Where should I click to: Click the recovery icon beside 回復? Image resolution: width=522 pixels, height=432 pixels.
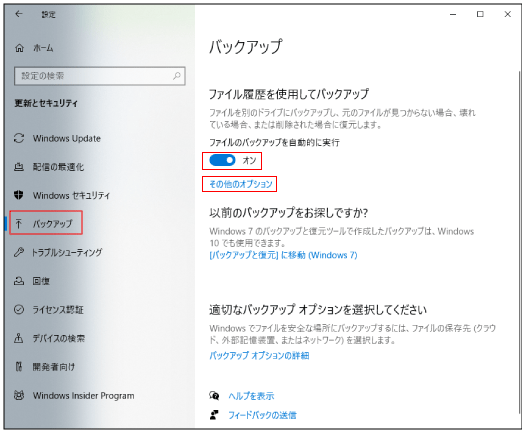[x=19, y=281]
